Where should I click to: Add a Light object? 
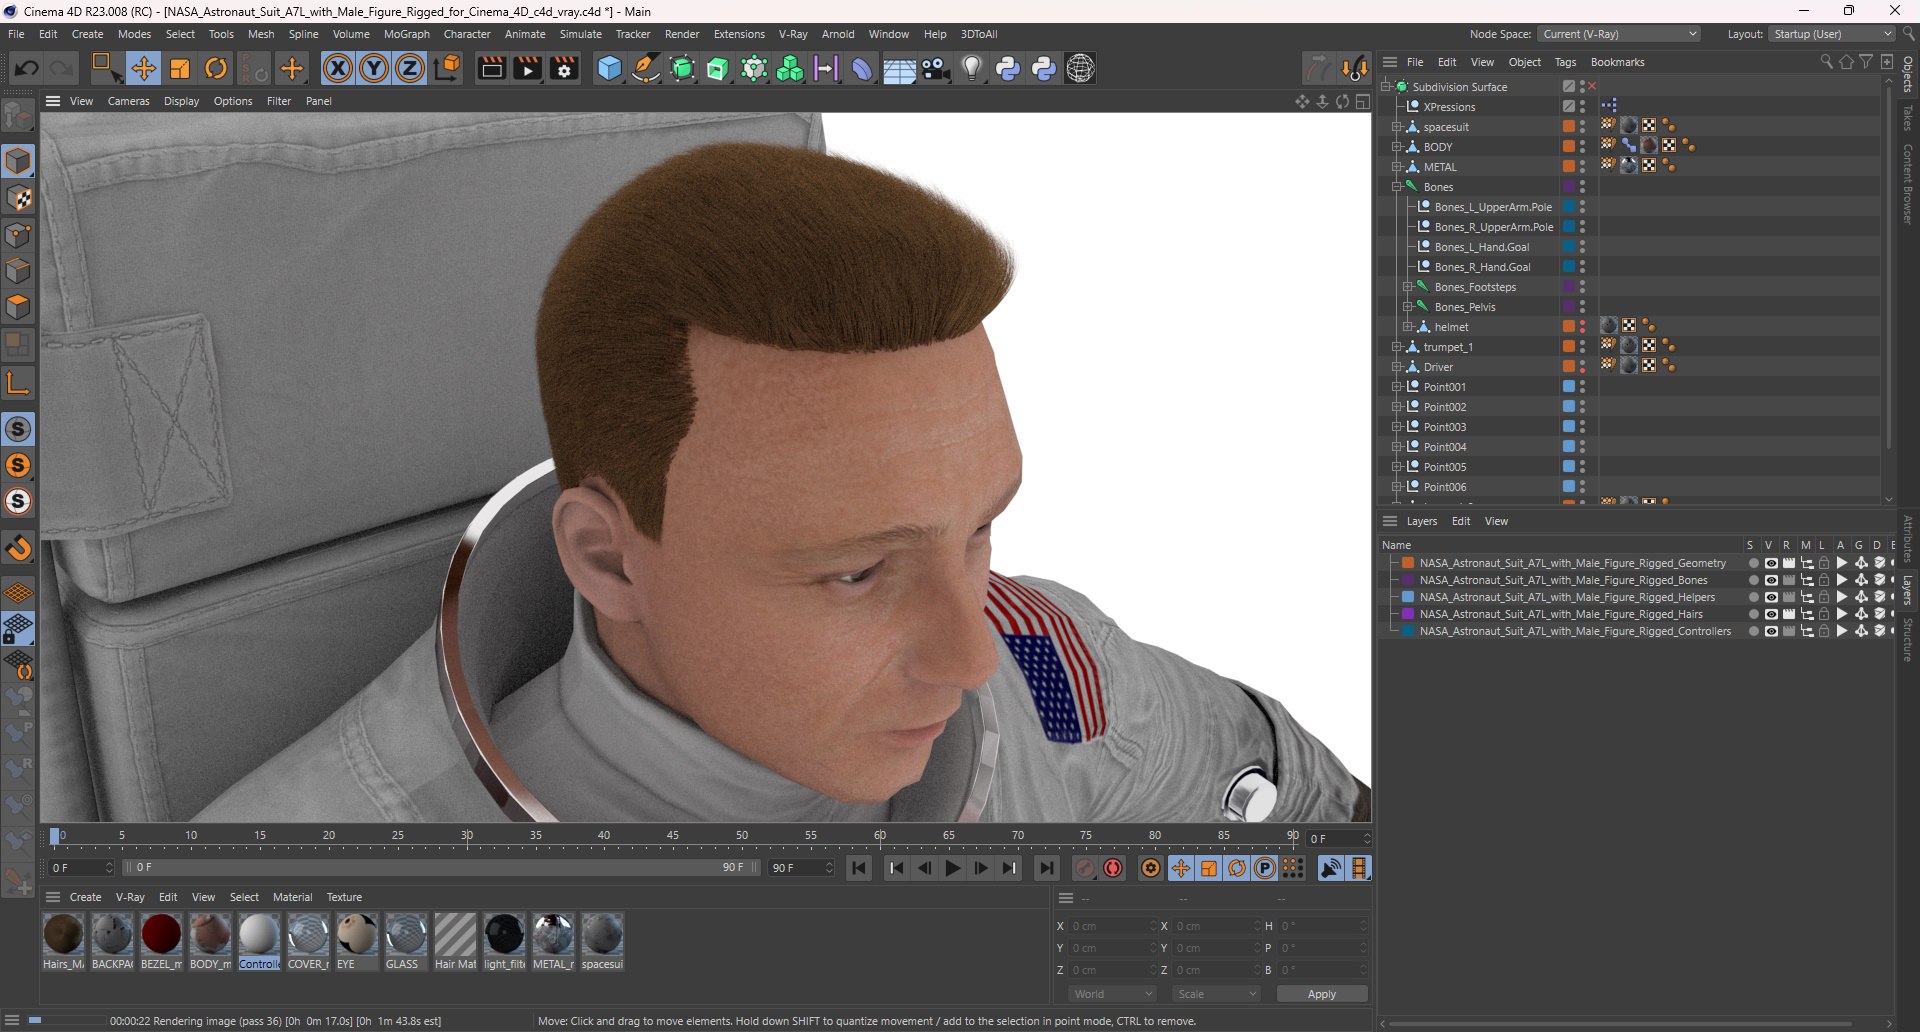(972, 68)
